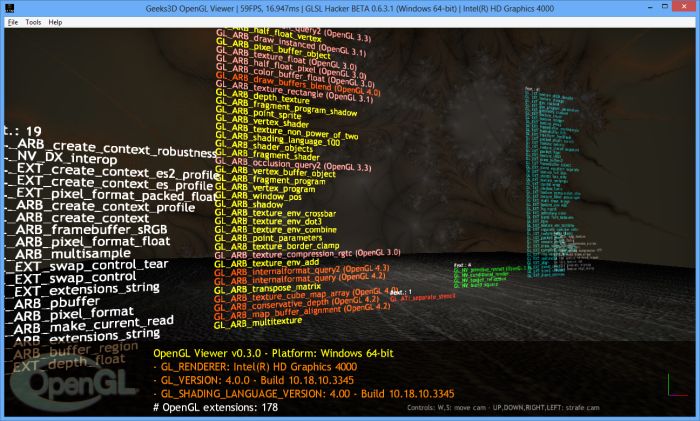The height and width of the screenshot is (421, 700).
Task: Click the "Controls: W,S: move cam" hint
Action: pyautogui.click(x=503, y=408)
